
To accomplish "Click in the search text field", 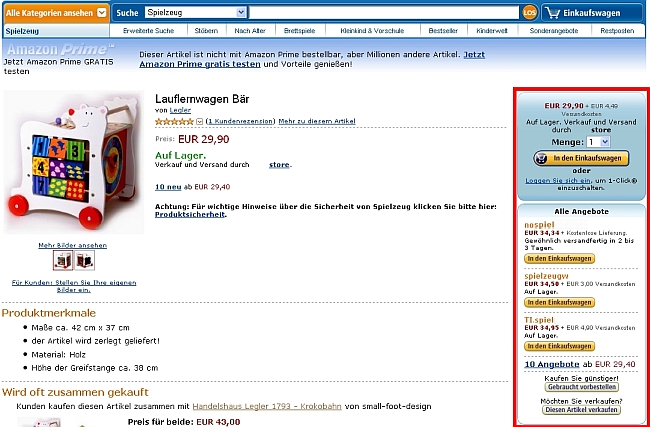I will click(384, 12).
